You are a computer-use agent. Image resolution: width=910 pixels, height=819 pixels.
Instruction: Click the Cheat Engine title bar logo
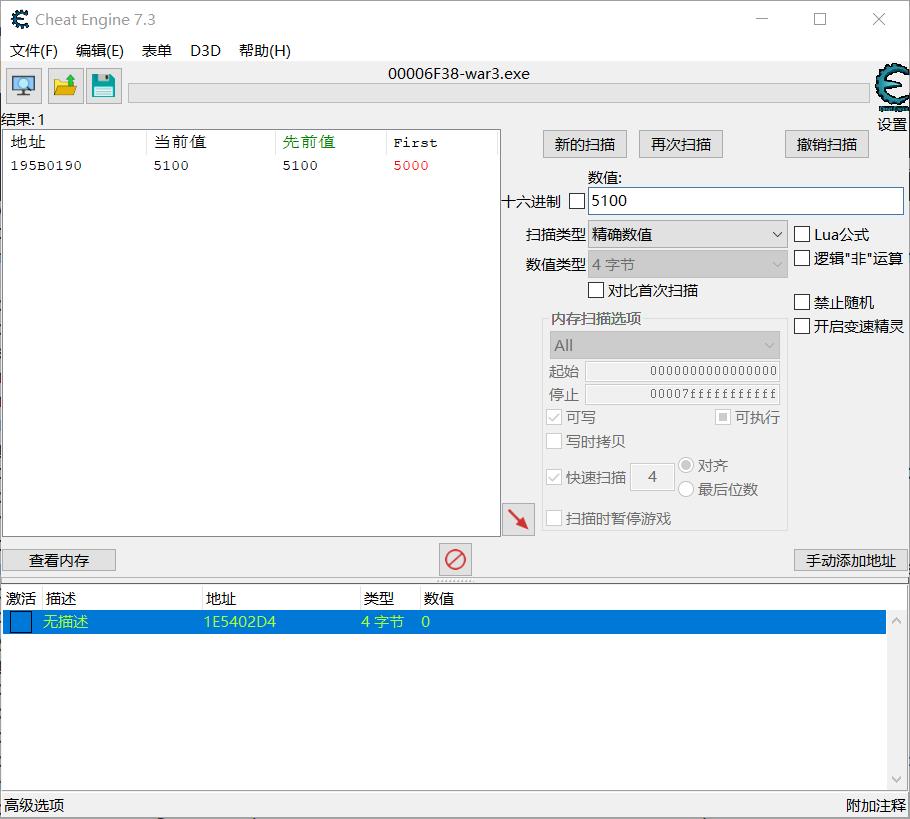(19, 19)
